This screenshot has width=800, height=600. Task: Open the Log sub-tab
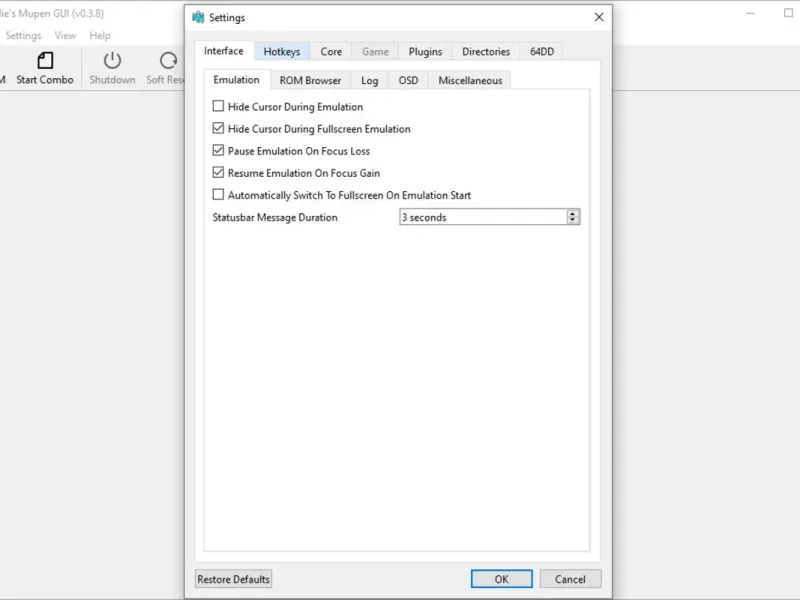point(369,81)
